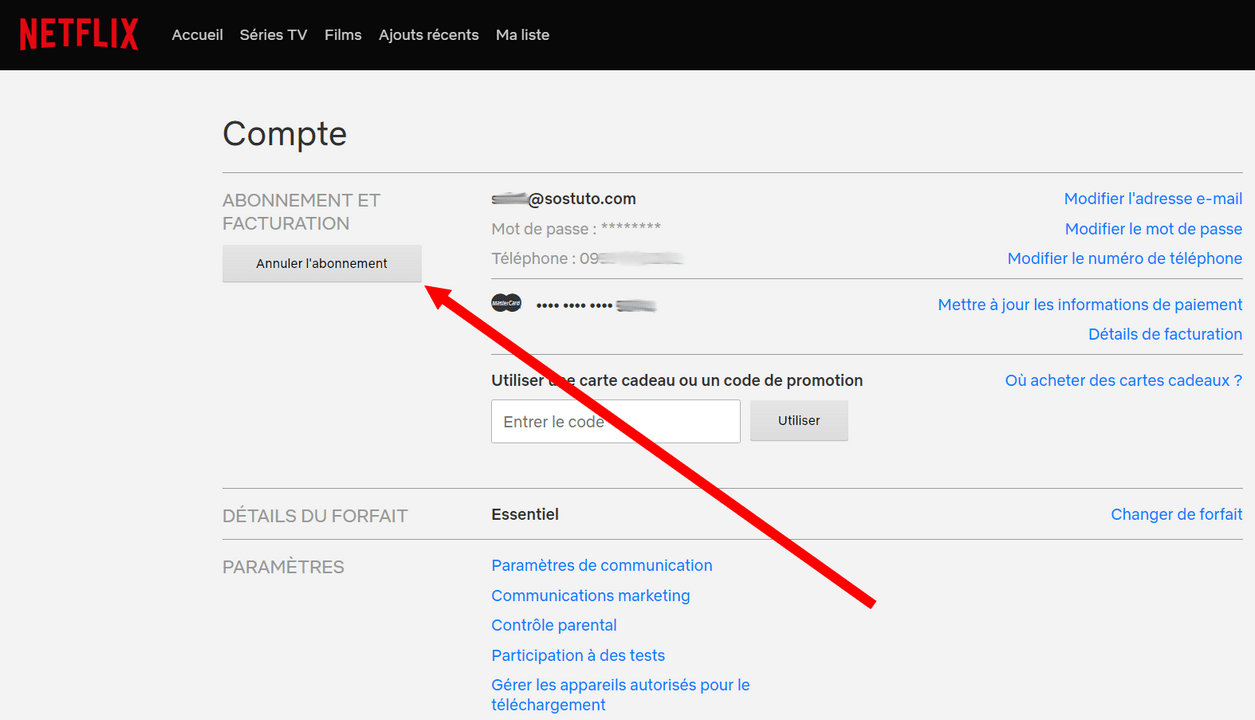The image size is (1255, 720).
Task: Open Ma liste in the navigation
Action: [x=523, y=35]
